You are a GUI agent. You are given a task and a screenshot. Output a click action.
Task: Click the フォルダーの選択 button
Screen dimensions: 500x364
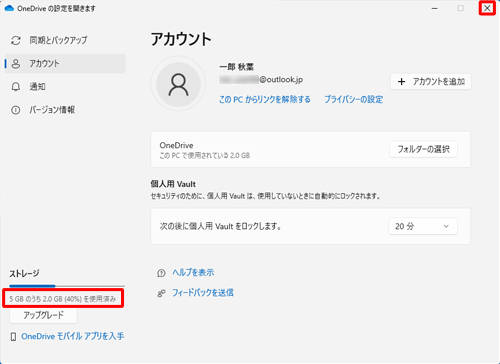point(423,149)
